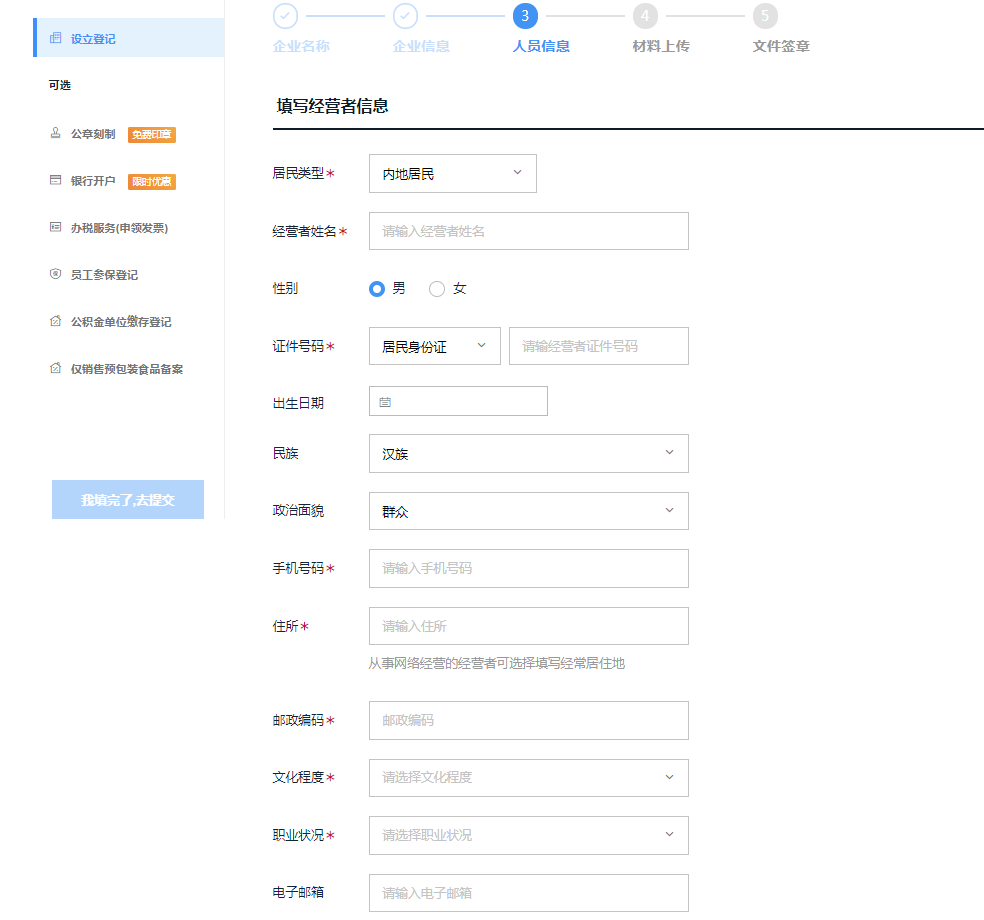Click the calendar icon in 出生日期 field

(x=385, y=402)
